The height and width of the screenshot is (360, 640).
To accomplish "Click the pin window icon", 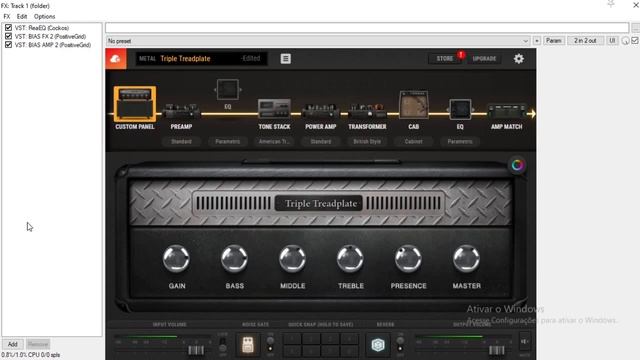I will click(x=611, y=4).
